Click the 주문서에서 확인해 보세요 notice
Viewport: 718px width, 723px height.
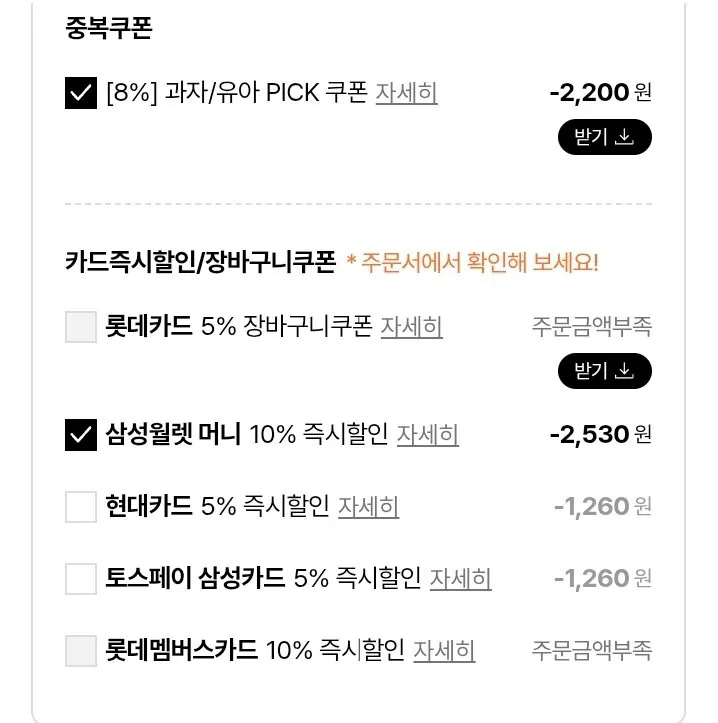click(x=472, y=263)
